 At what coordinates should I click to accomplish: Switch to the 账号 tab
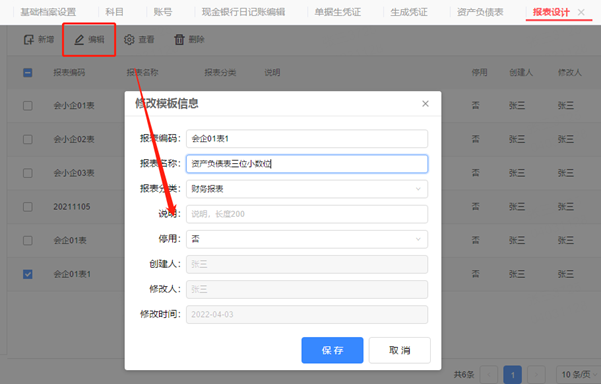[x=163, y=12]
